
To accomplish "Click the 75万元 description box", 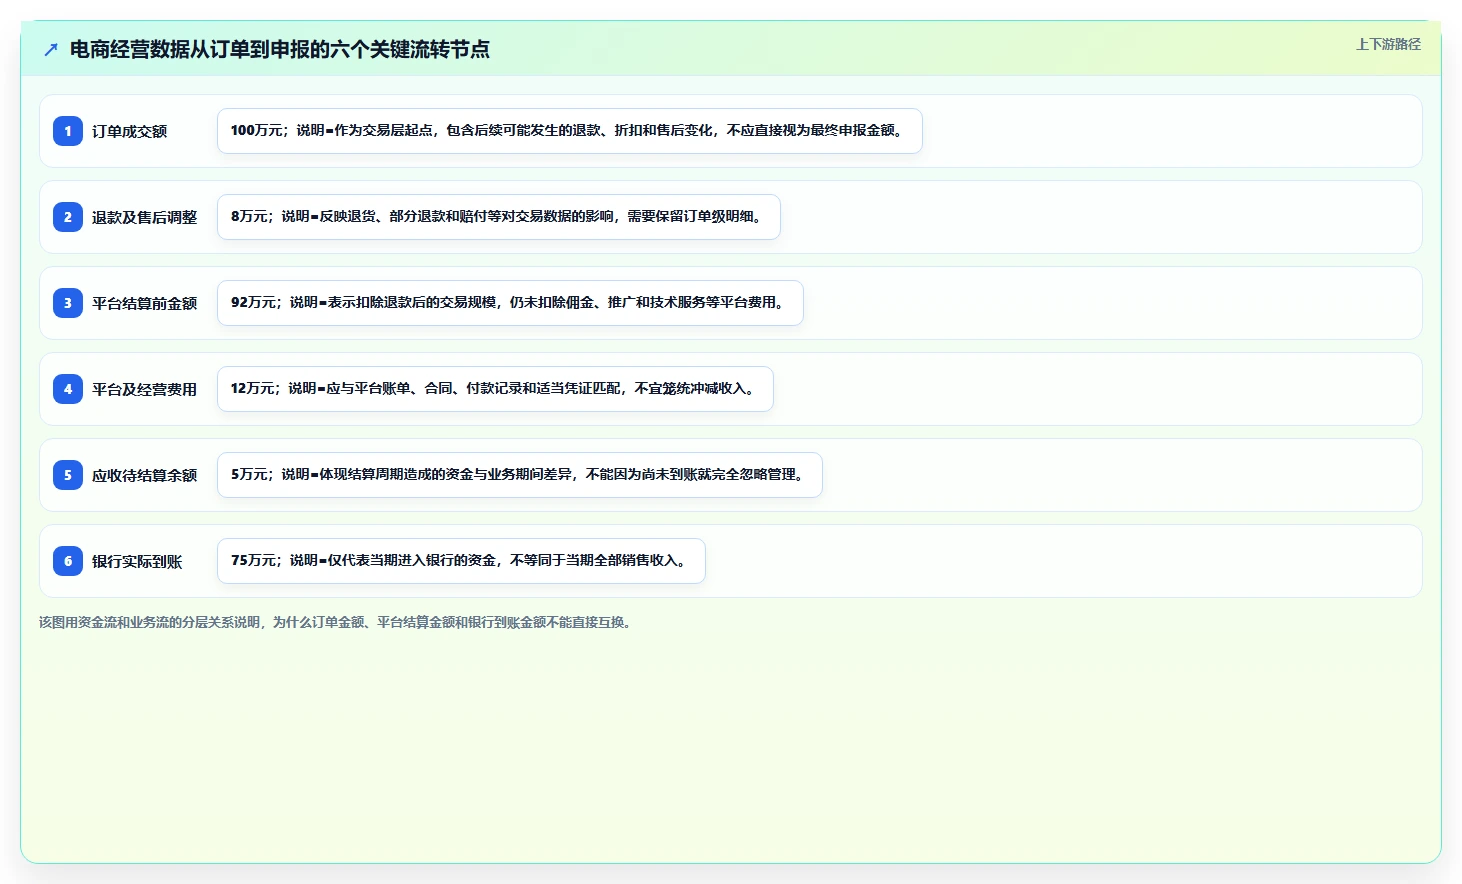I will coord(461,561).
